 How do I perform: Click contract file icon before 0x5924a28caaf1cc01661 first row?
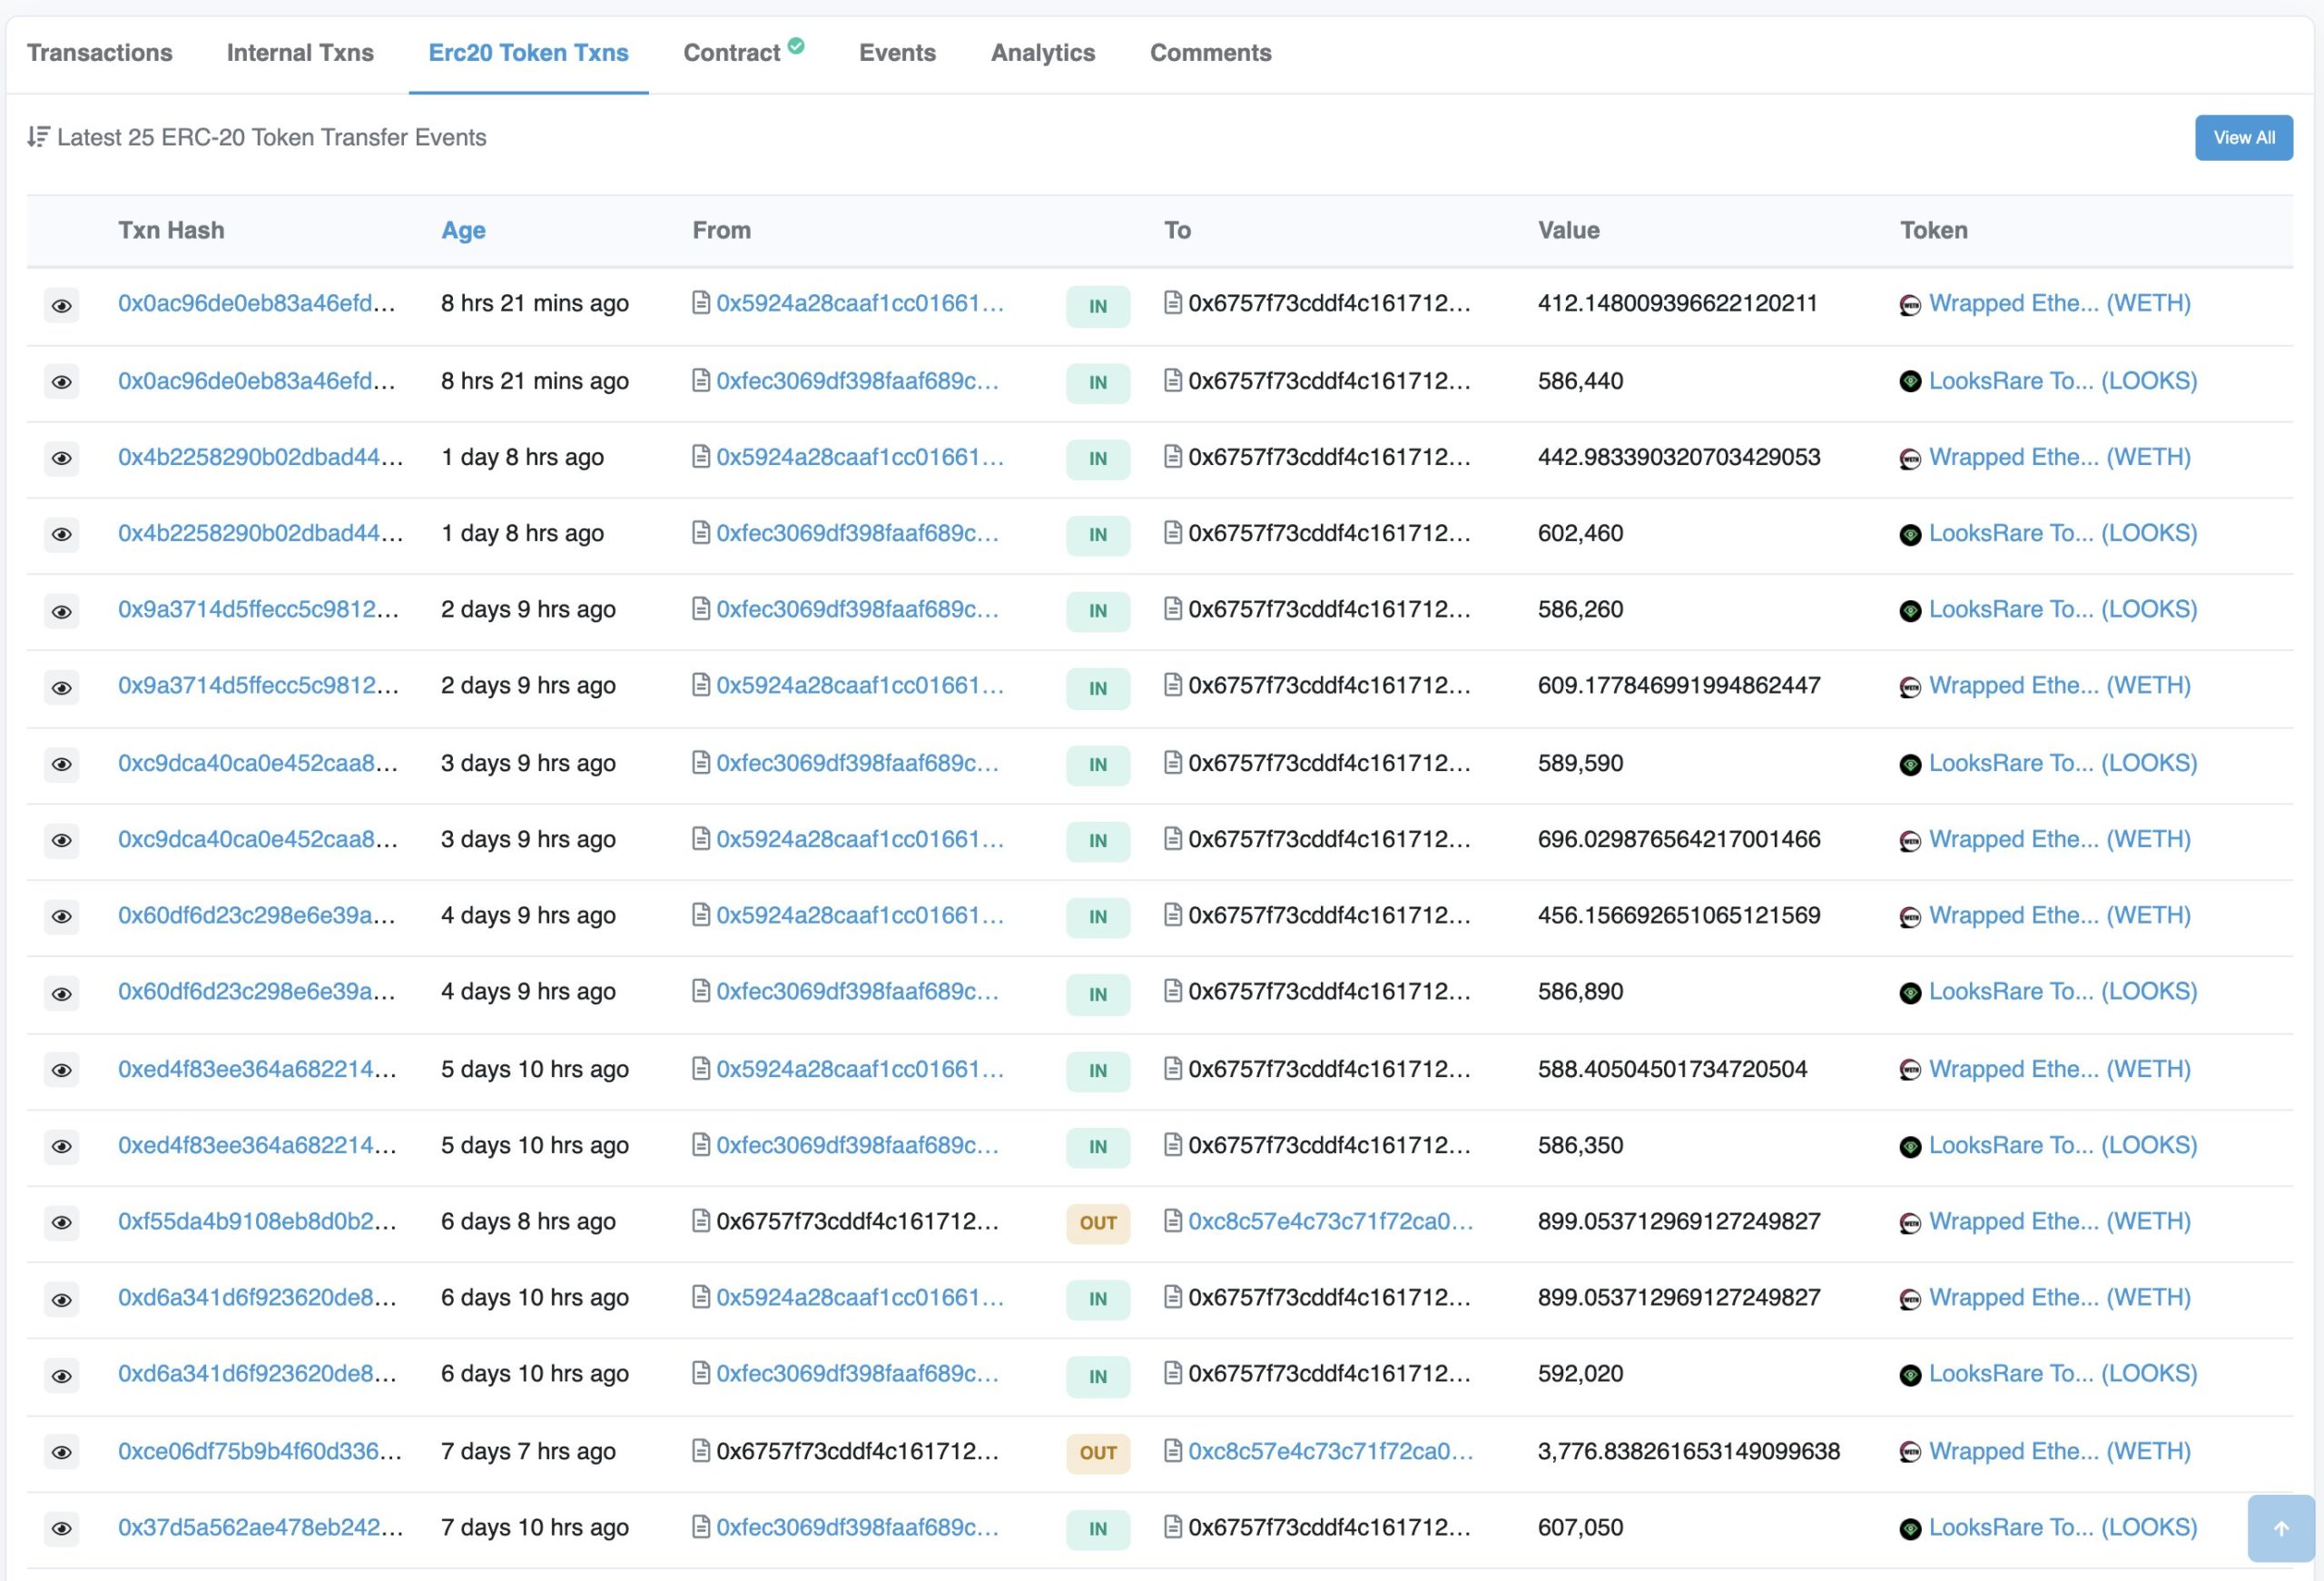pyautogui.click(x=701, y=303)
